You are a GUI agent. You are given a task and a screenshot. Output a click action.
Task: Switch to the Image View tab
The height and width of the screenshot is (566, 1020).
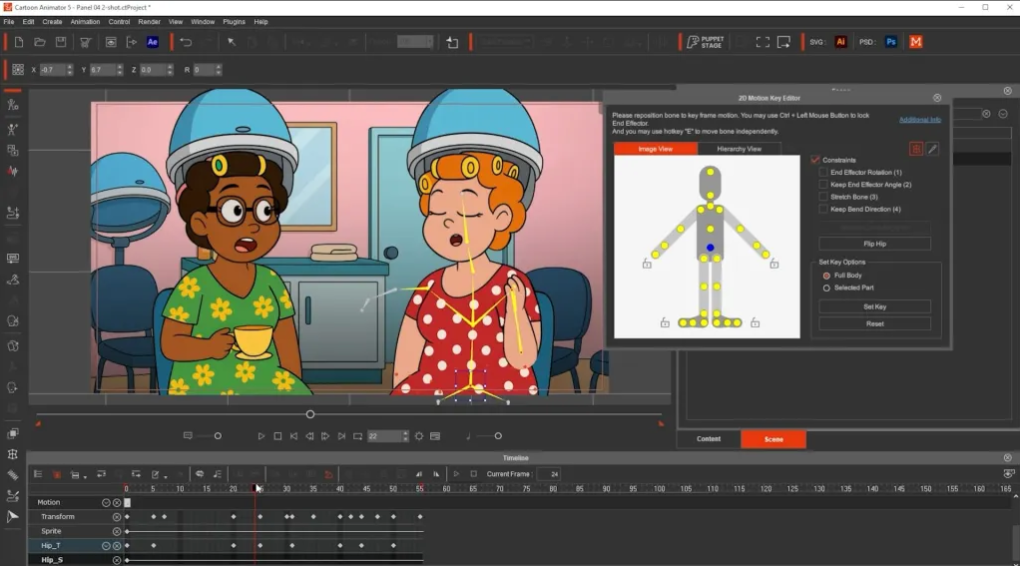[x=655, y=149]
